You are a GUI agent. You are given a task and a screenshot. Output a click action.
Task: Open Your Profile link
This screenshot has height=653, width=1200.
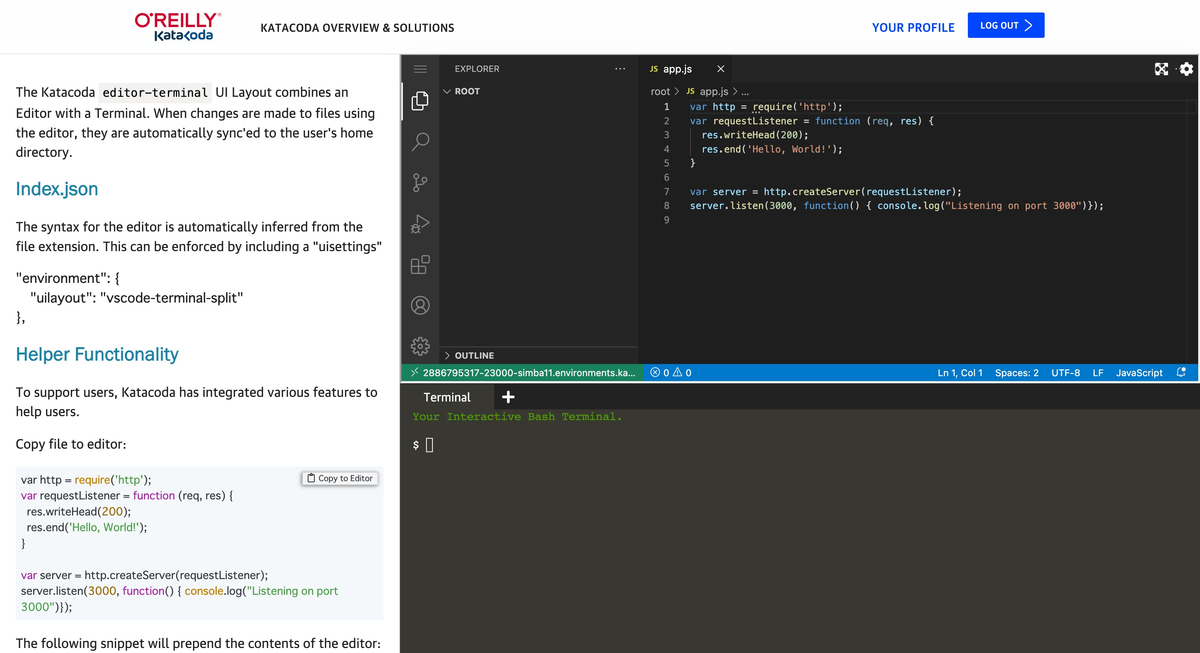click(x=913, y=28)
